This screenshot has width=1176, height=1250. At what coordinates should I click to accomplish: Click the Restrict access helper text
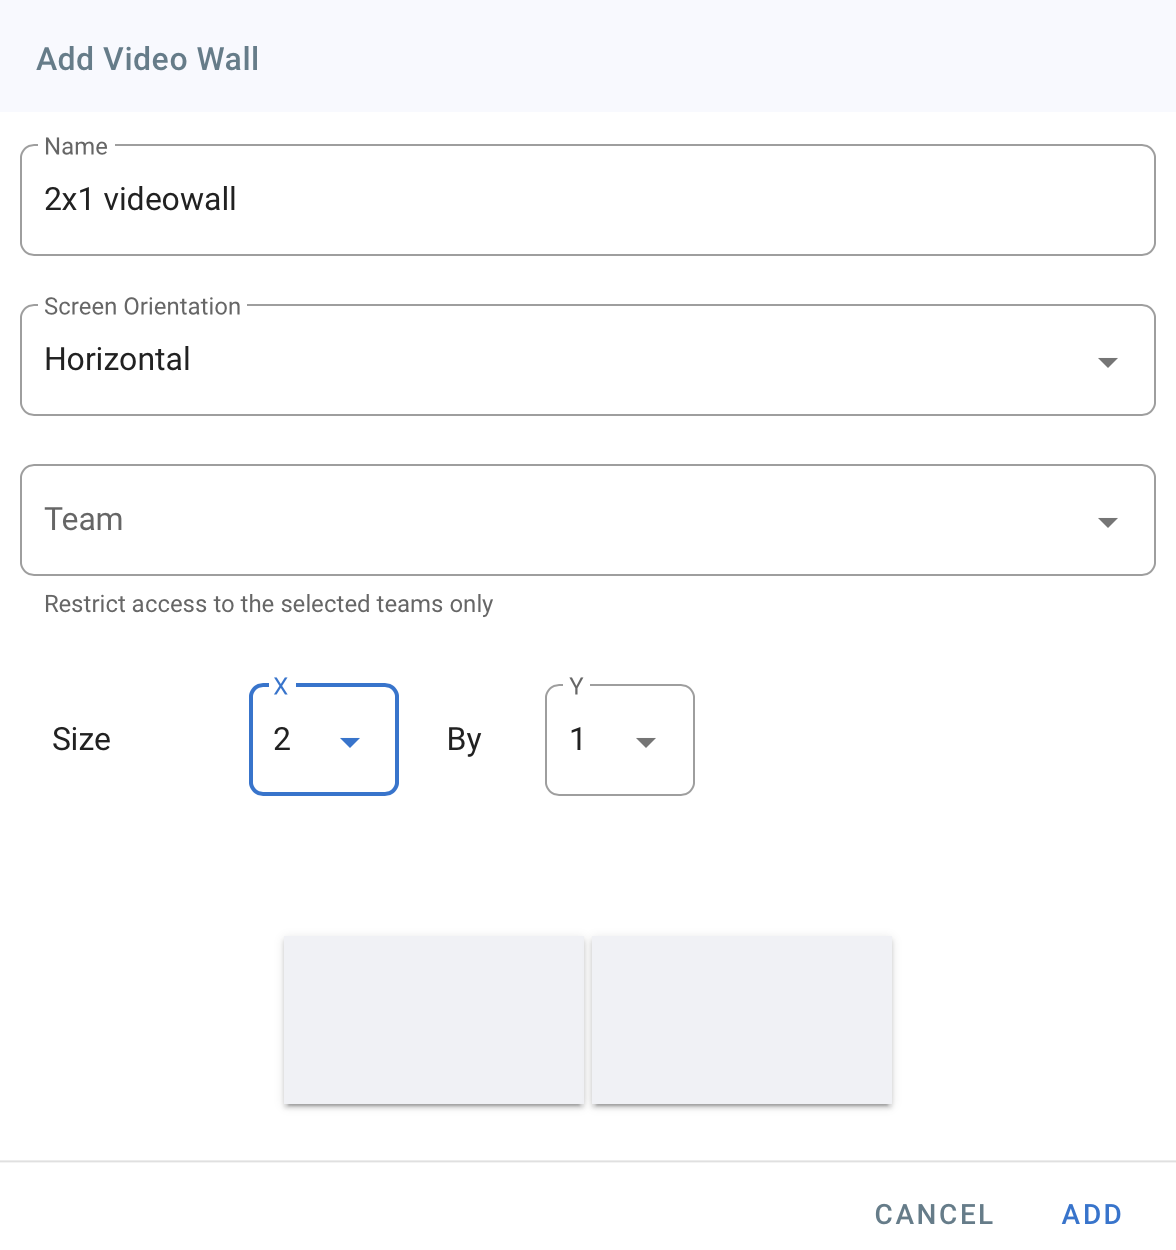[x=268, y=604]
